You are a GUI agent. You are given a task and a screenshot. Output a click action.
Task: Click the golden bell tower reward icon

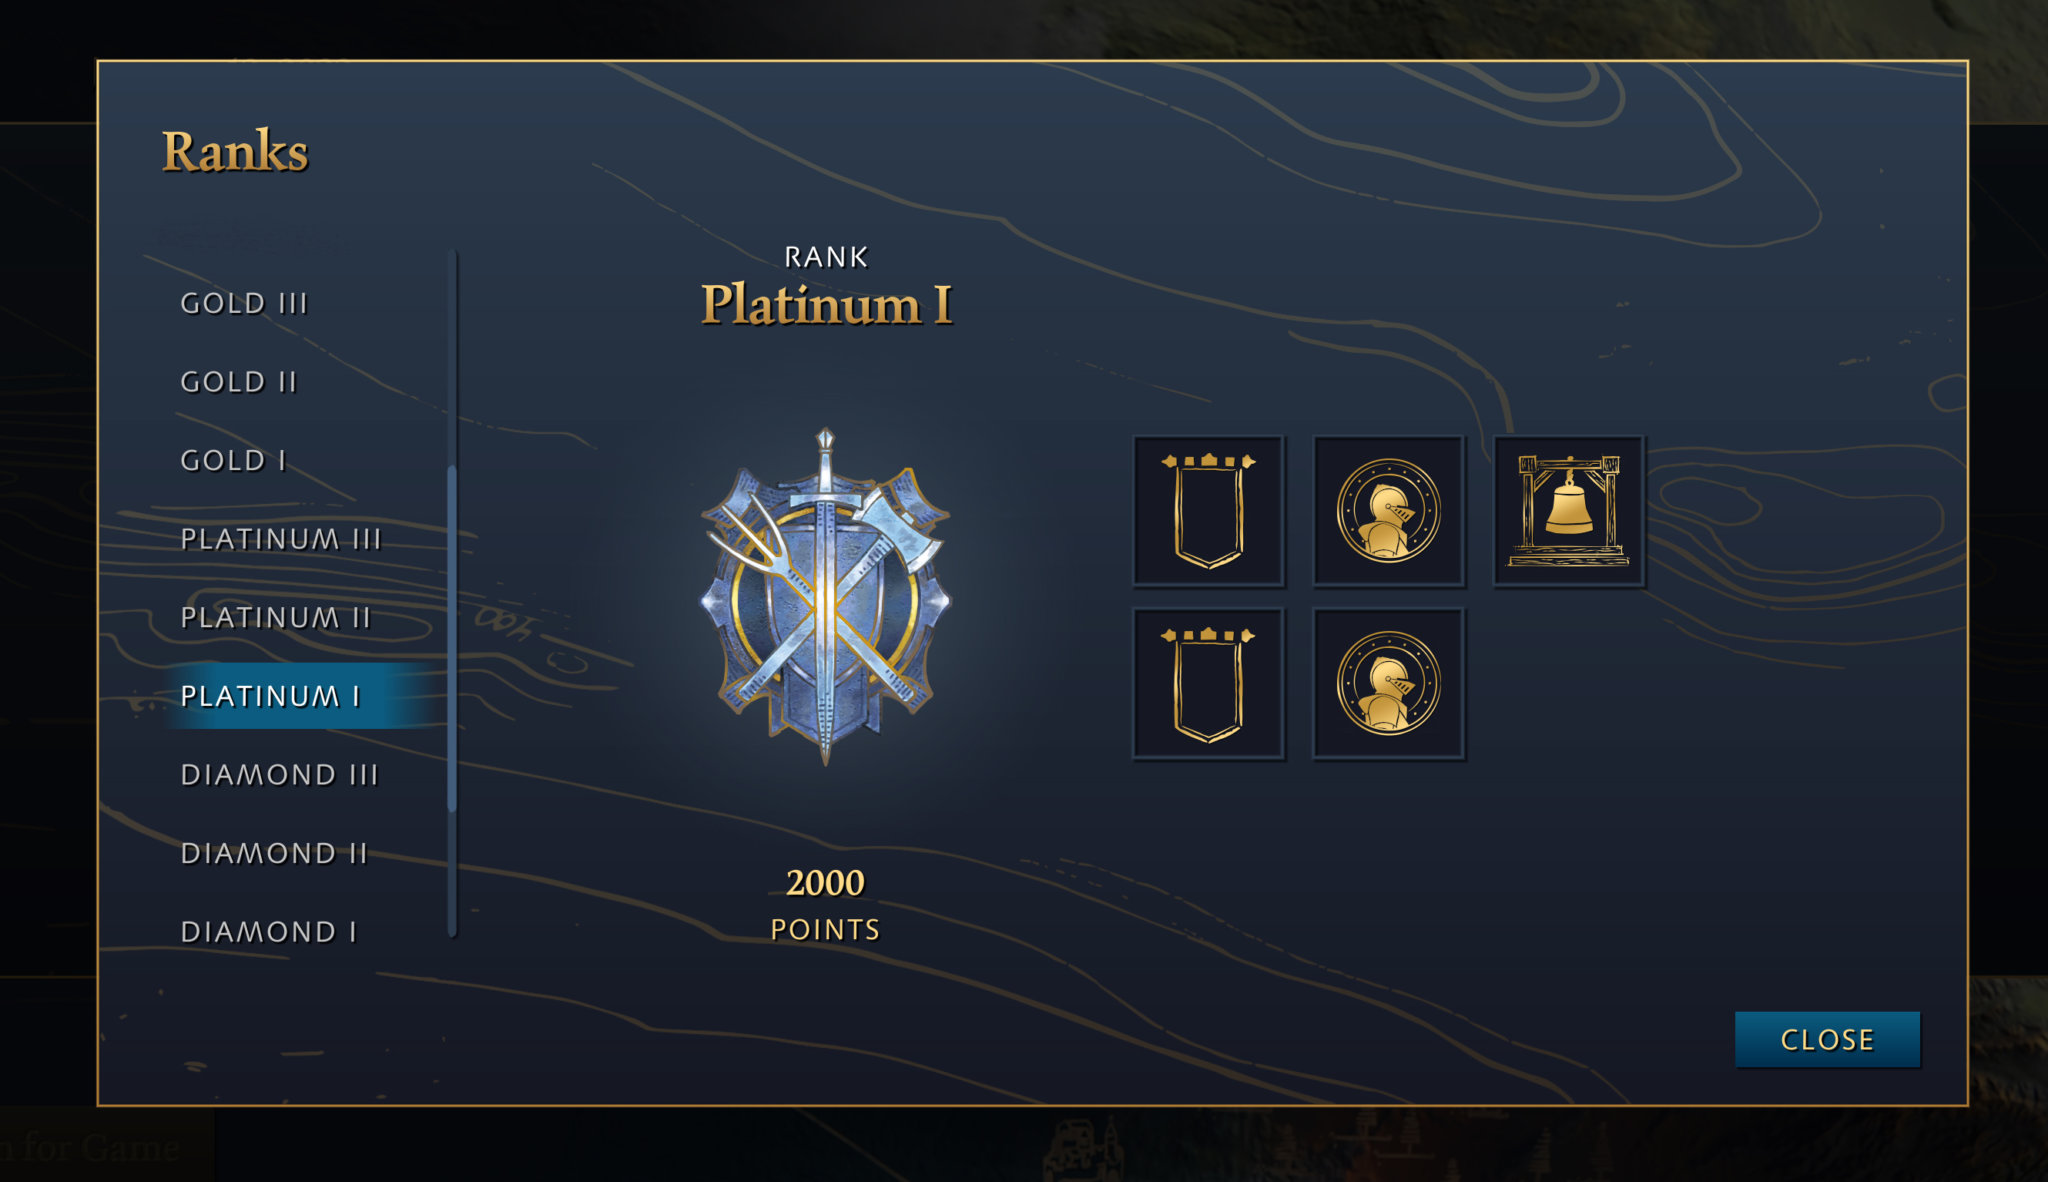coord(1568,511)
